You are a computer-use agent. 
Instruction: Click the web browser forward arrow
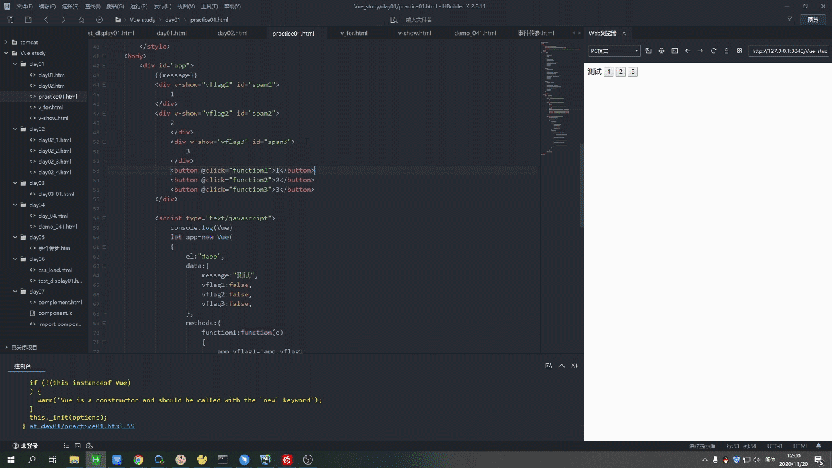click(x=700, y=51)
